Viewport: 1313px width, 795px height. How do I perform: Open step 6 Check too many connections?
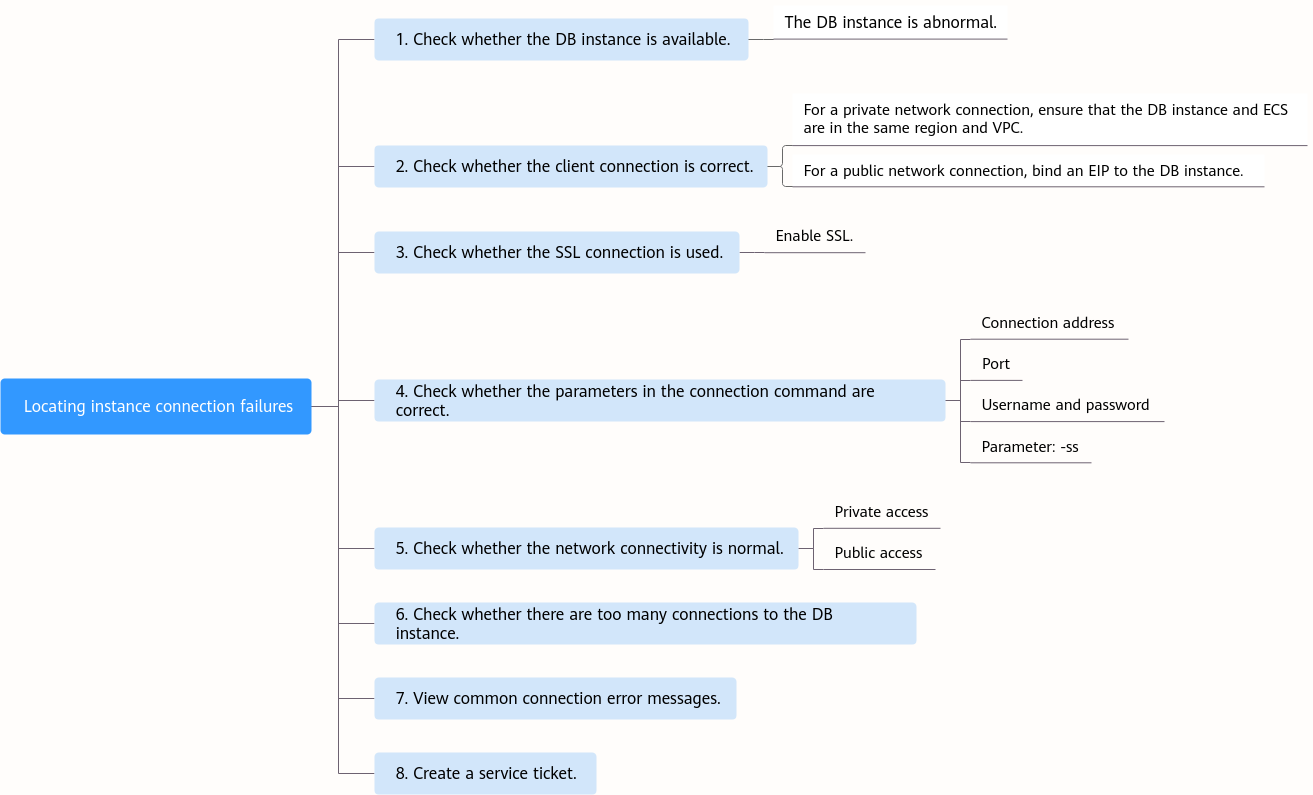coord(645,623)
